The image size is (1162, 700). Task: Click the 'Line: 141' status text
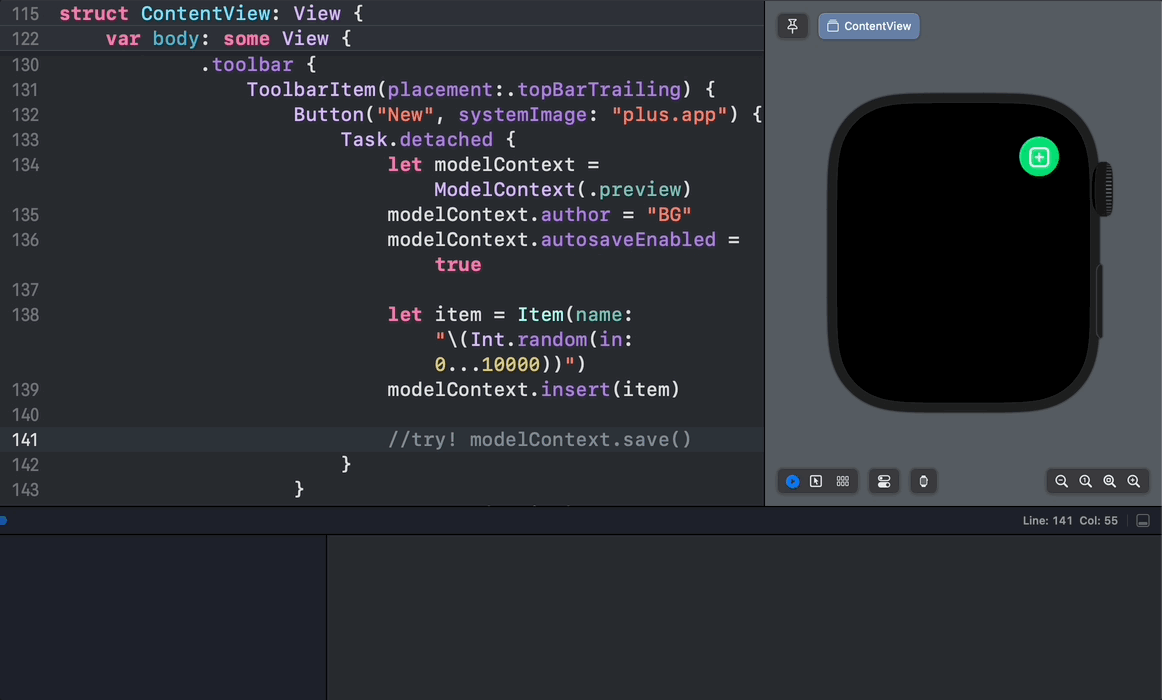coord(1047,521)
